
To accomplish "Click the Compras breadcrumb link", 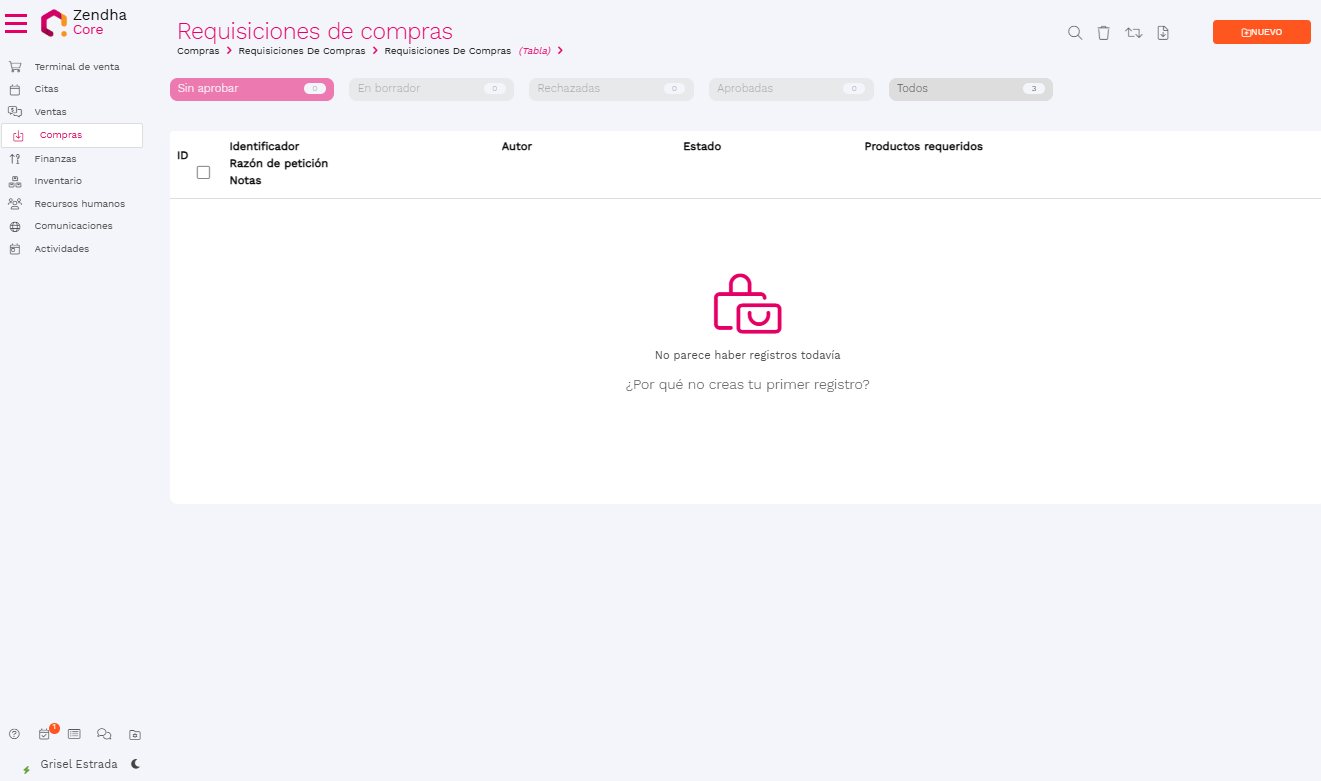I will [x=198, y=51].
